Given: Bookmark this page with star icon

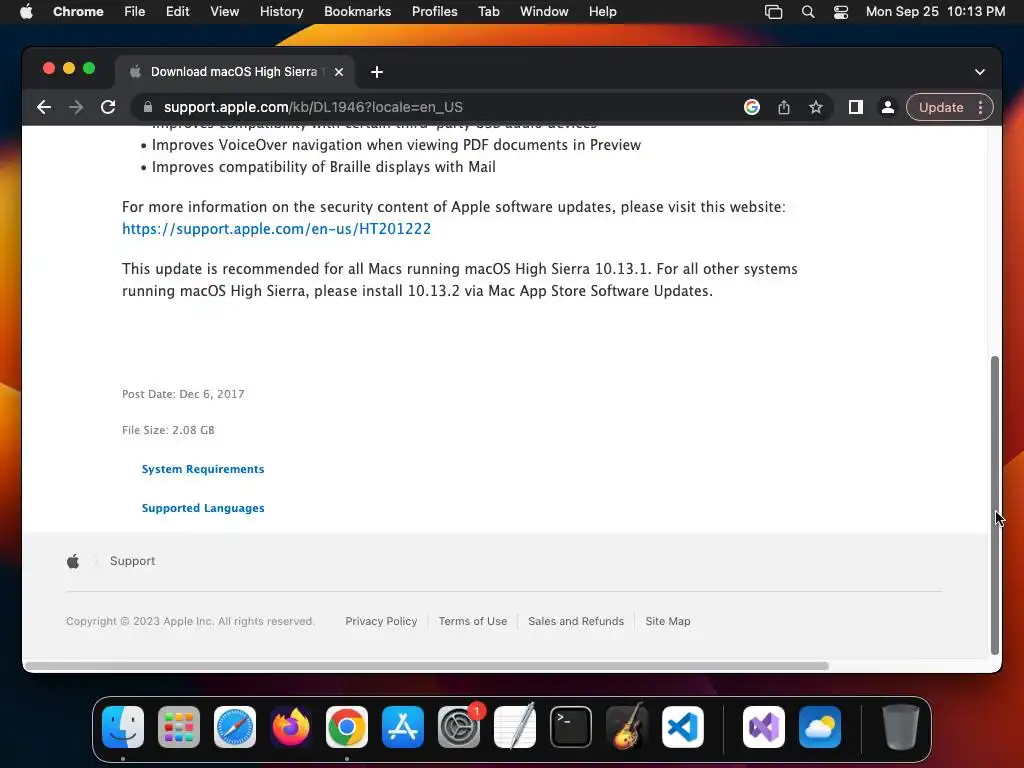Looking at the screenshot, I should [816, 107].
